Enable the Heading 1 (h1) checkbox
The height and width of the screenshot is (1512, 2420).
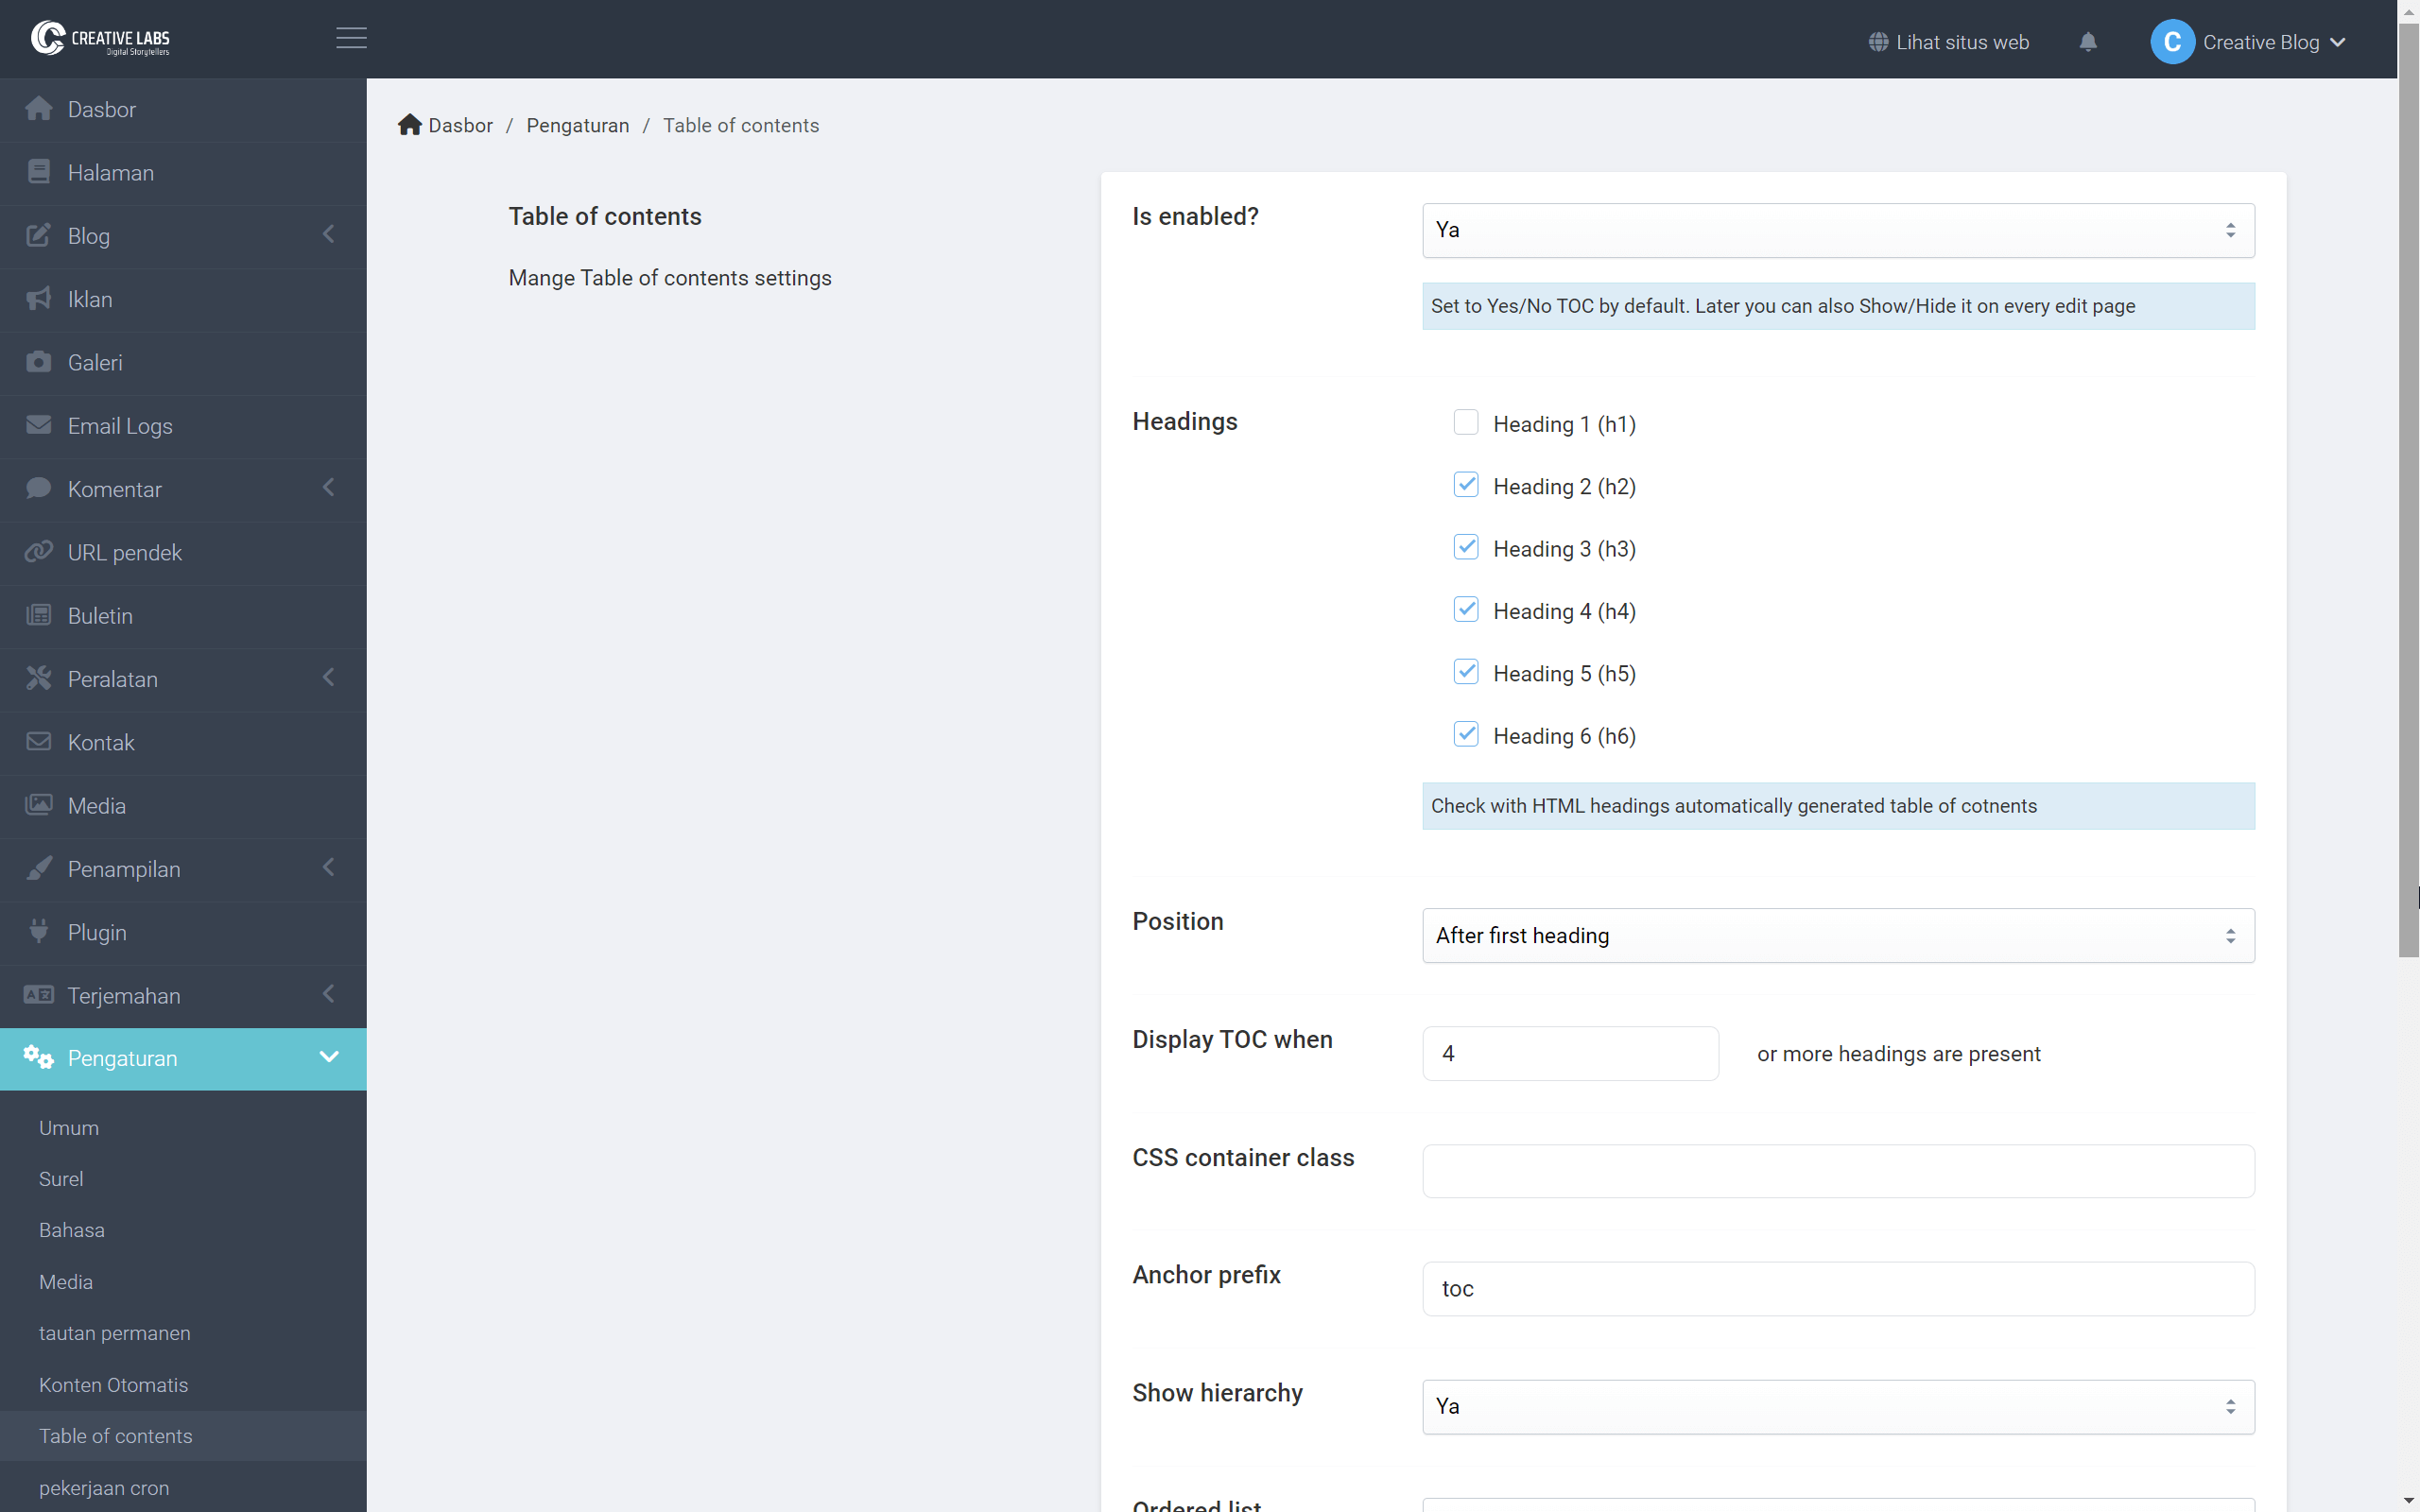(1465, 423)
